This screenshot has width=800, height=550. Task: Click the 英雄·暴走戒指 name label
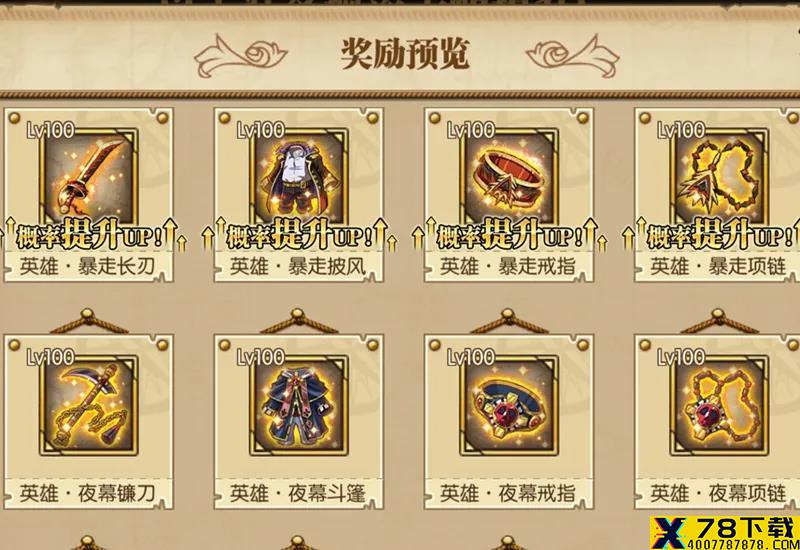click(x=508, y=266)
